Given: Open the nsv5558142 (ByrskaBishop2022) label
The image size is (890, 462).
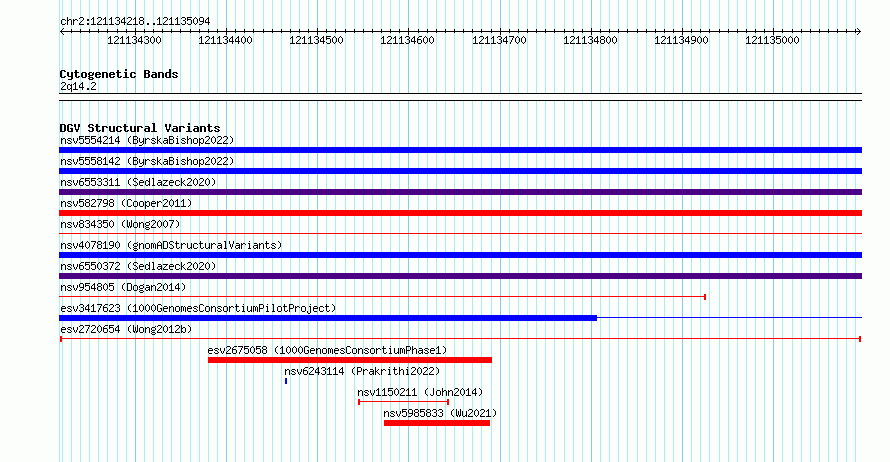Looking at the screenshot, I should click(147, 161).
